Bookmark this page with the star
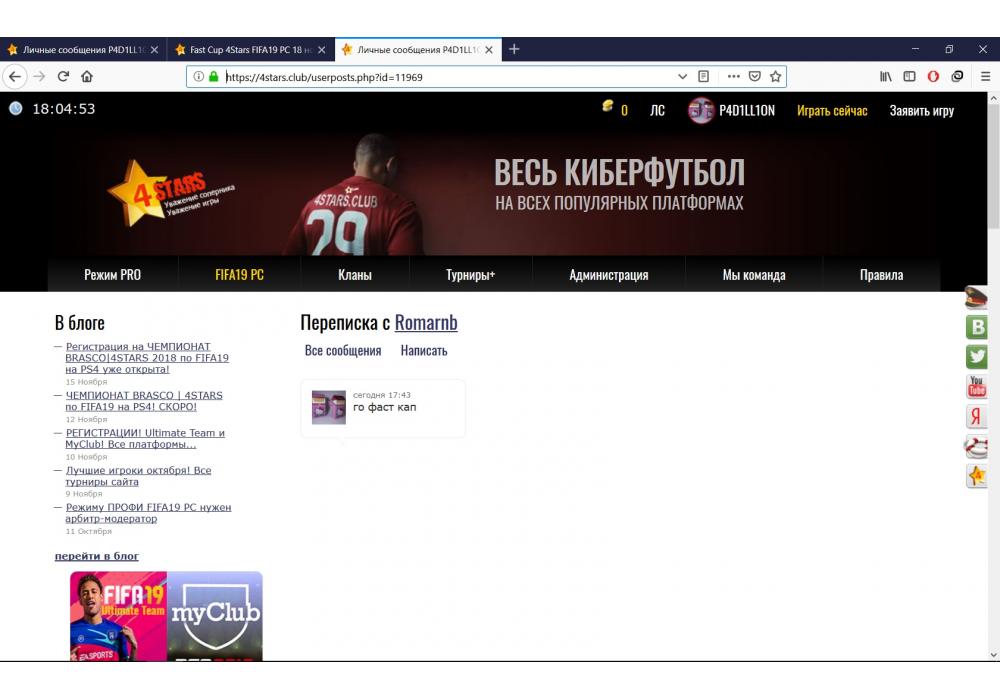Viewport: 1000px width, 700px height. pos(776,77)
